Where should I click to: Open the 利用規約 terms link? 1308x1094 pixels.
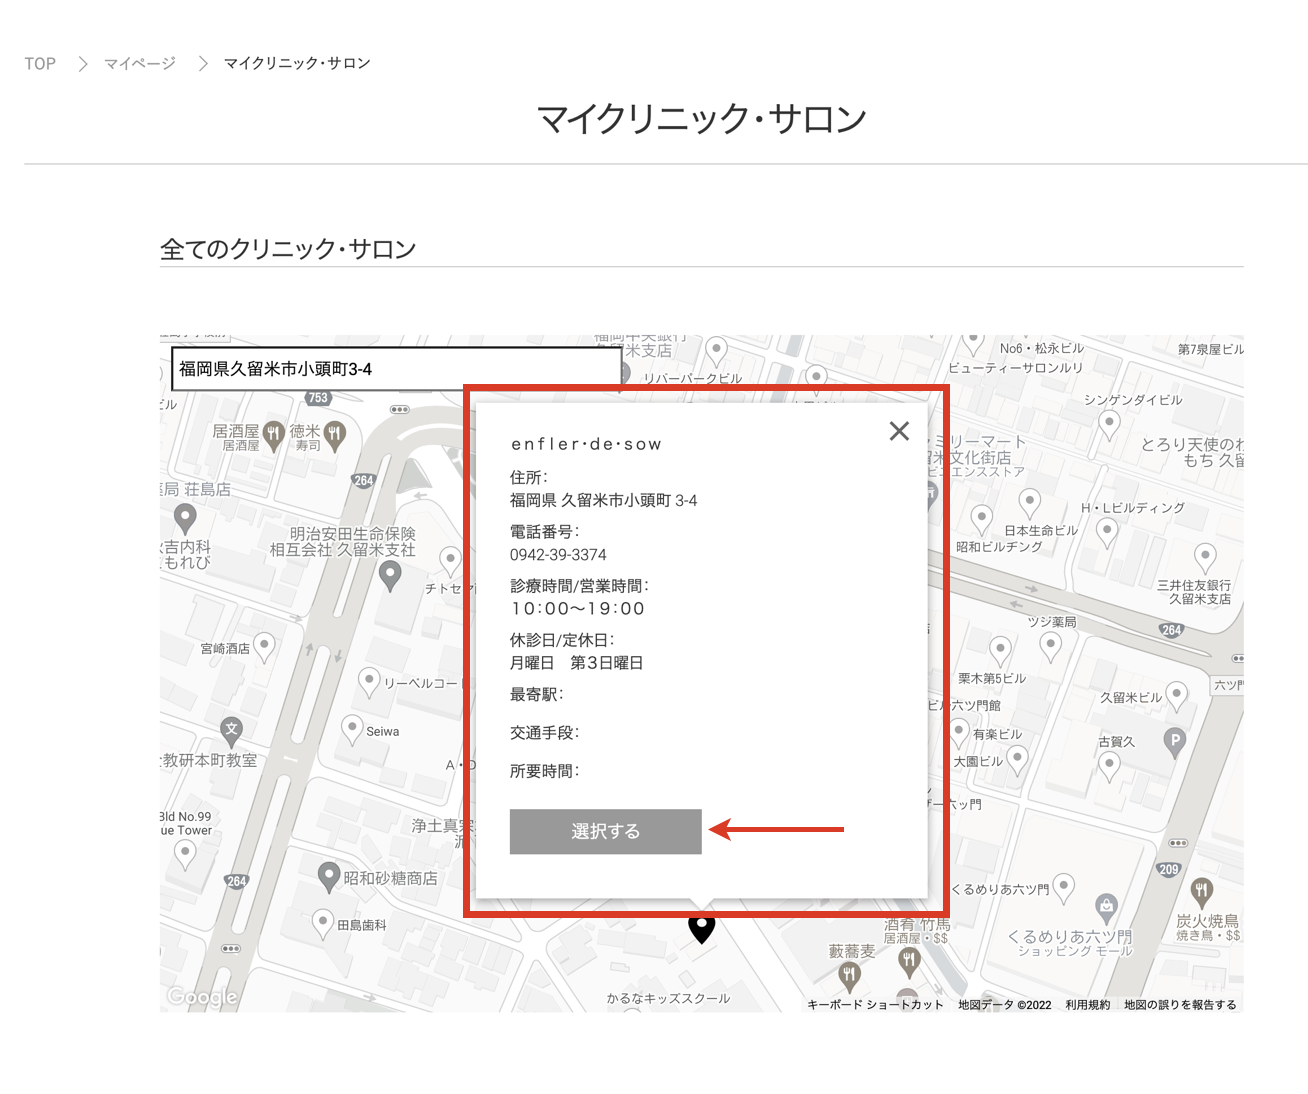1087,1005
